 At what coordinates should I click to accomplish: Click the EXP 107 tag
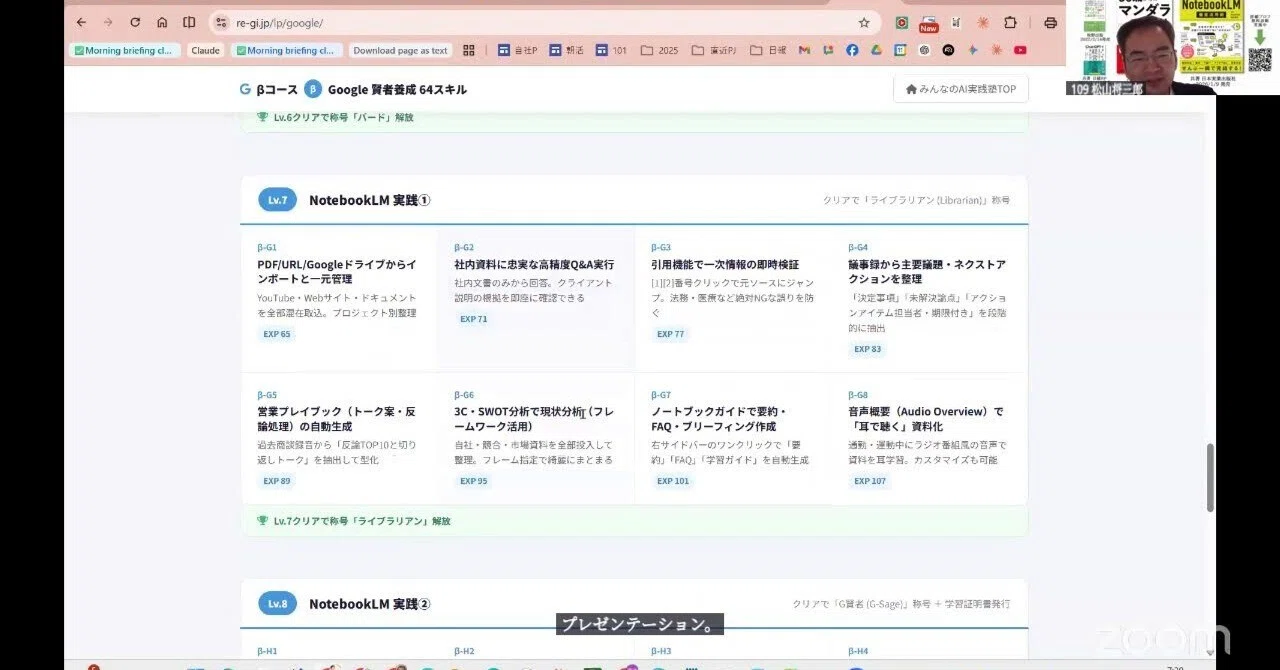[870, 481]
